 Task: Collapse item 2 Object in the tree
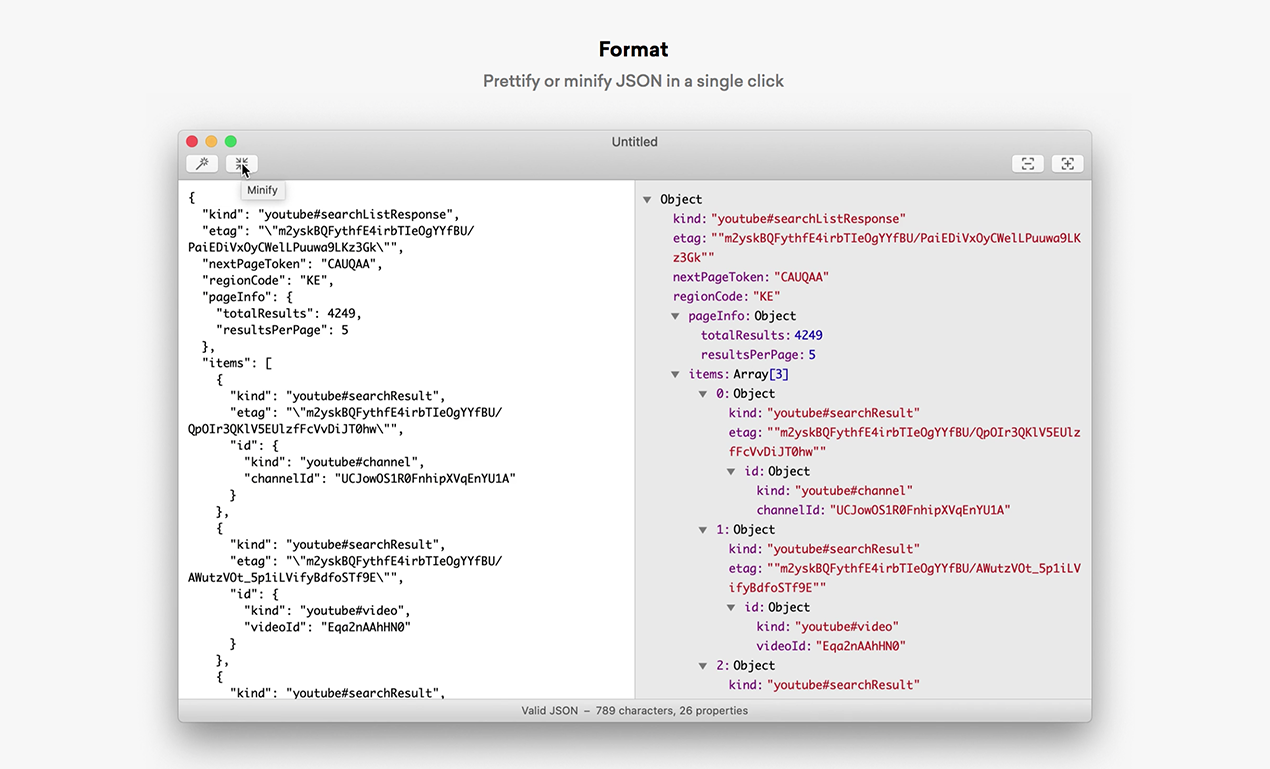click(x=703, y=665)
